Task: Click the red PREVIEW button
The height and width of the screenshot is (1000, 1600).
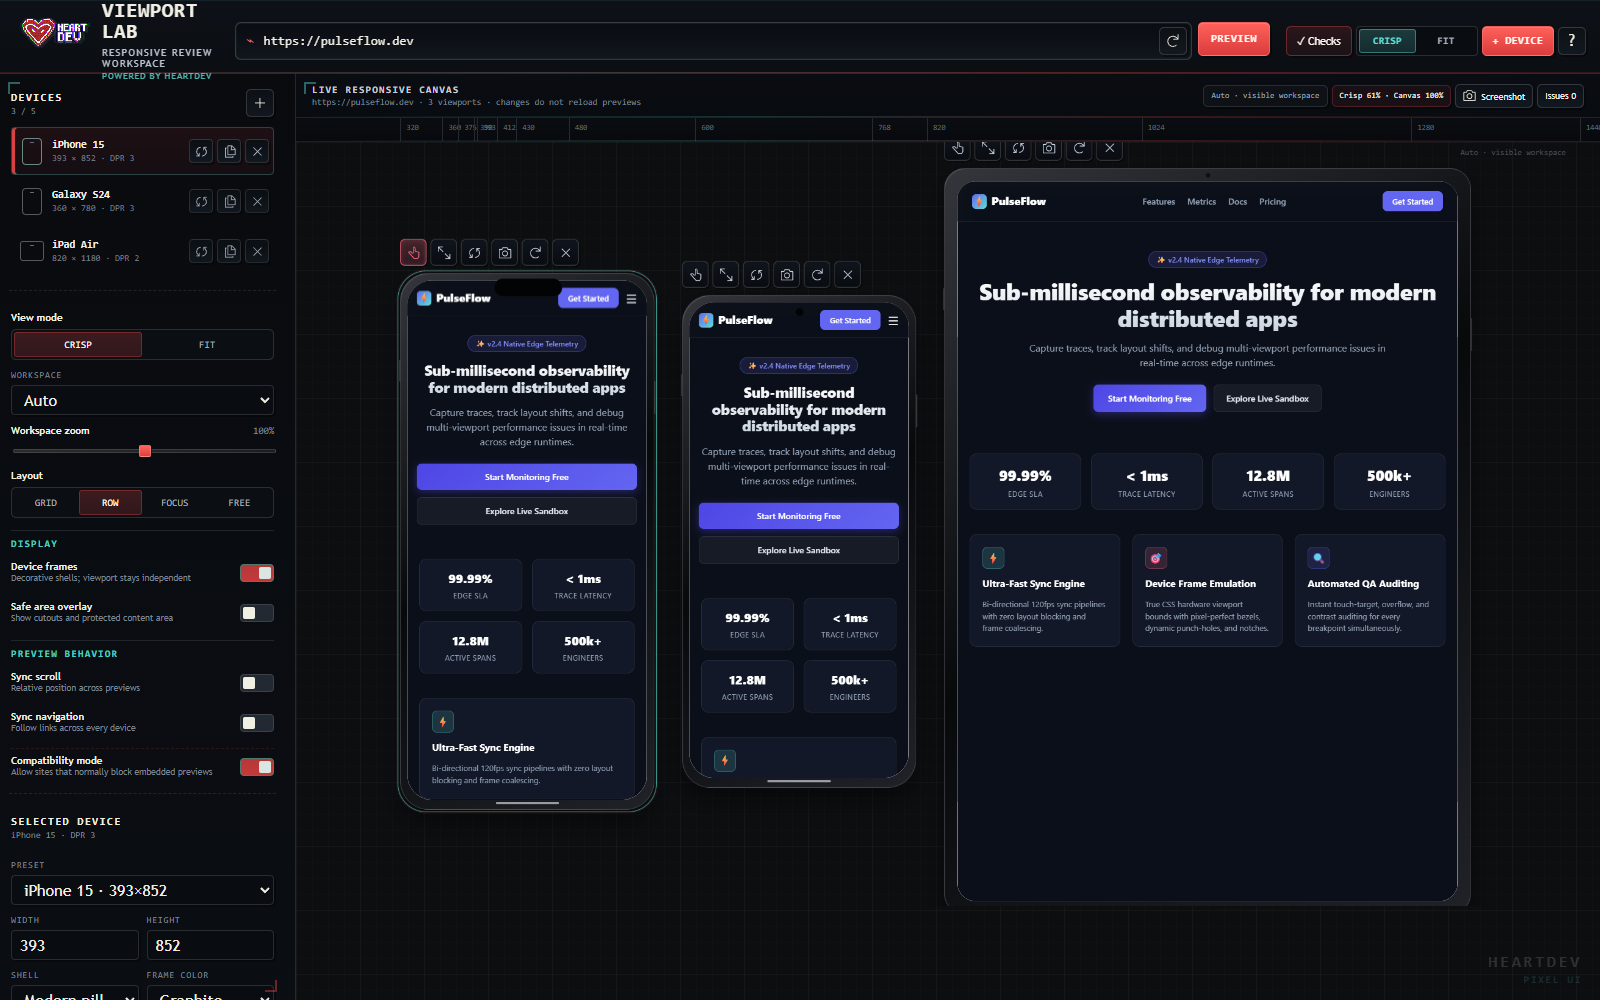Action: pyautogui.click(x=1234, y=39)
